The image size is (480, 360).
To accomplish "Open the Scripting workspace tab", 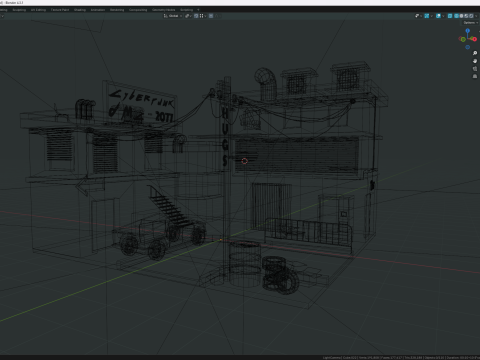I will click(187, 10).
